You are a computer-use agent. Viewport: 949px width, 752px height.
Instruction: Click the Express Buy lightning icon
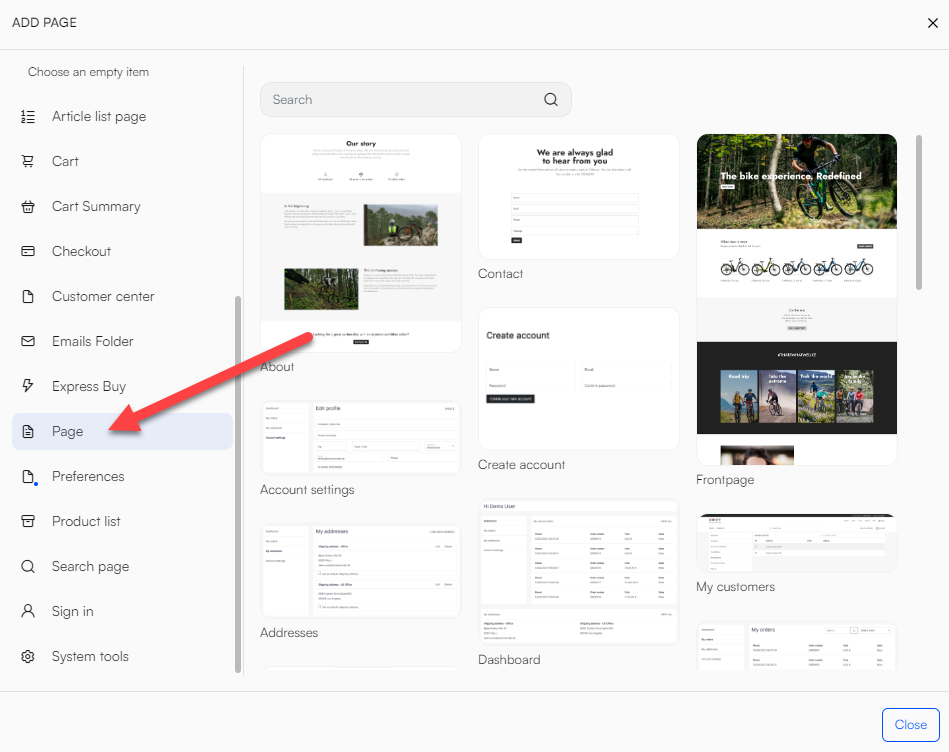[x=28, y=387]
